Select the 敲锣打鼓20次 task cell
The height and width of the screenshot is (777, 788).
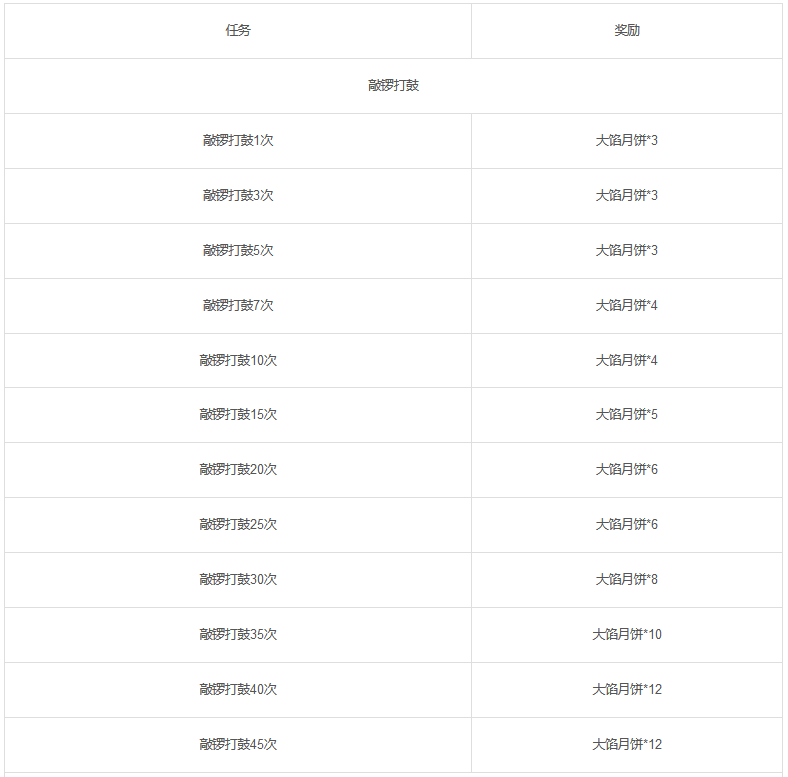pos(238,470)
